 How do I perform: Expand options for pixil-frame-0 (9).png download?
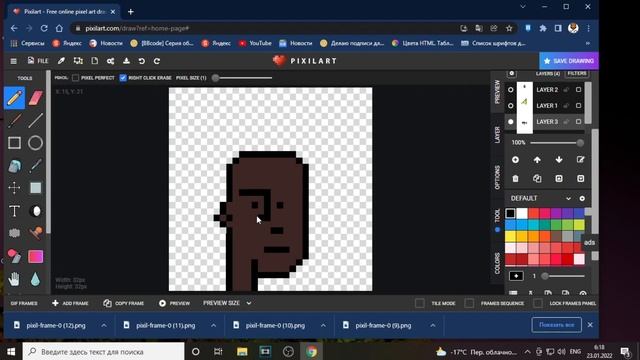click(433, 325)
